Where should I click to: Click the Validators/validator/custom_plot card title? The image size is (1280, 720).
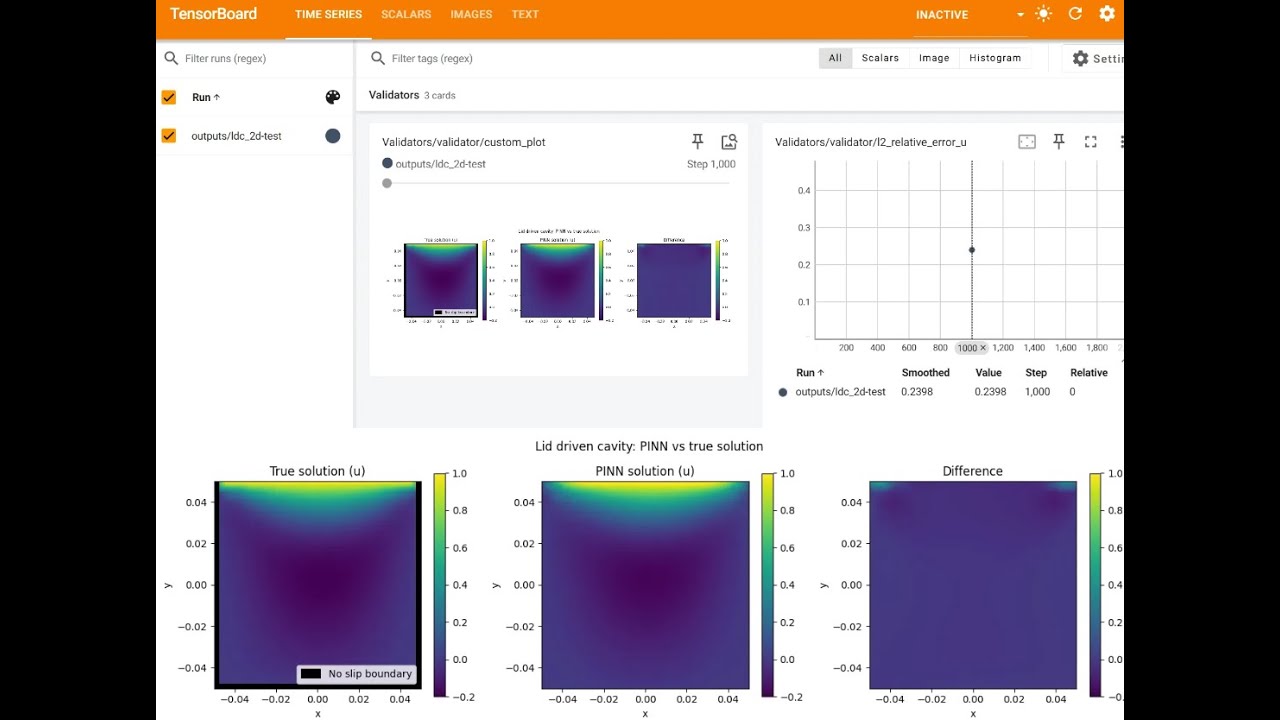[463, 142]
